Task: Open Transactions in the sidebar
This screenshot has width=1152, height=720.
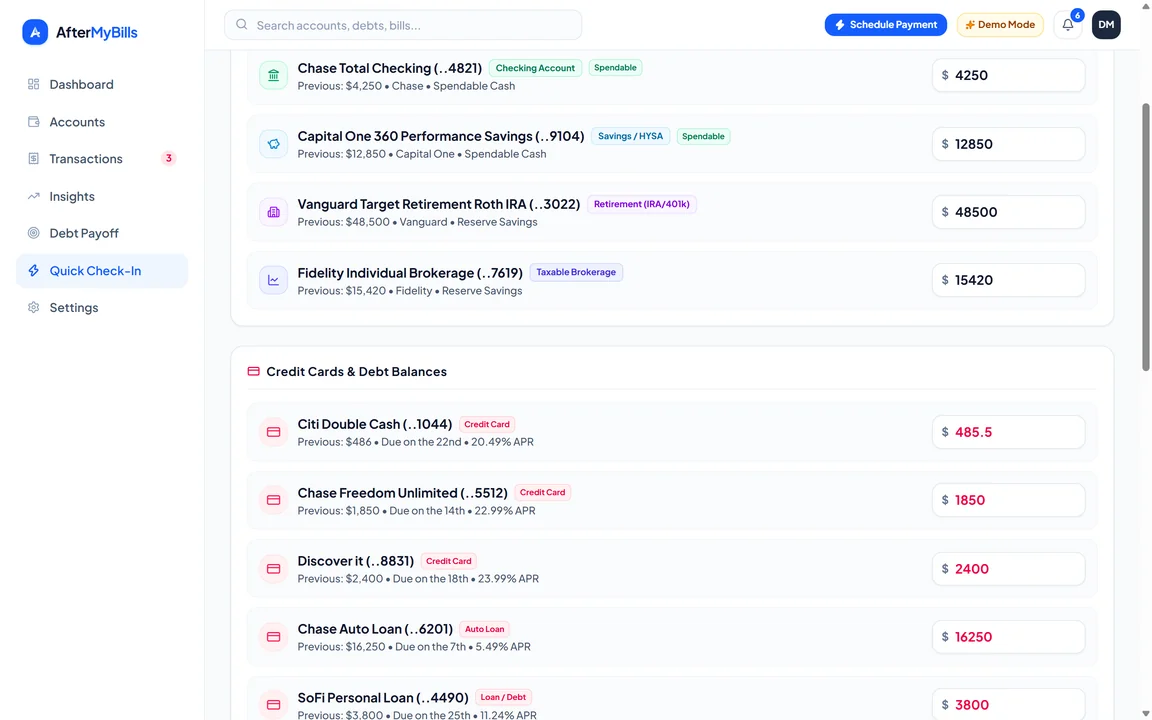Action: (102, 159)
